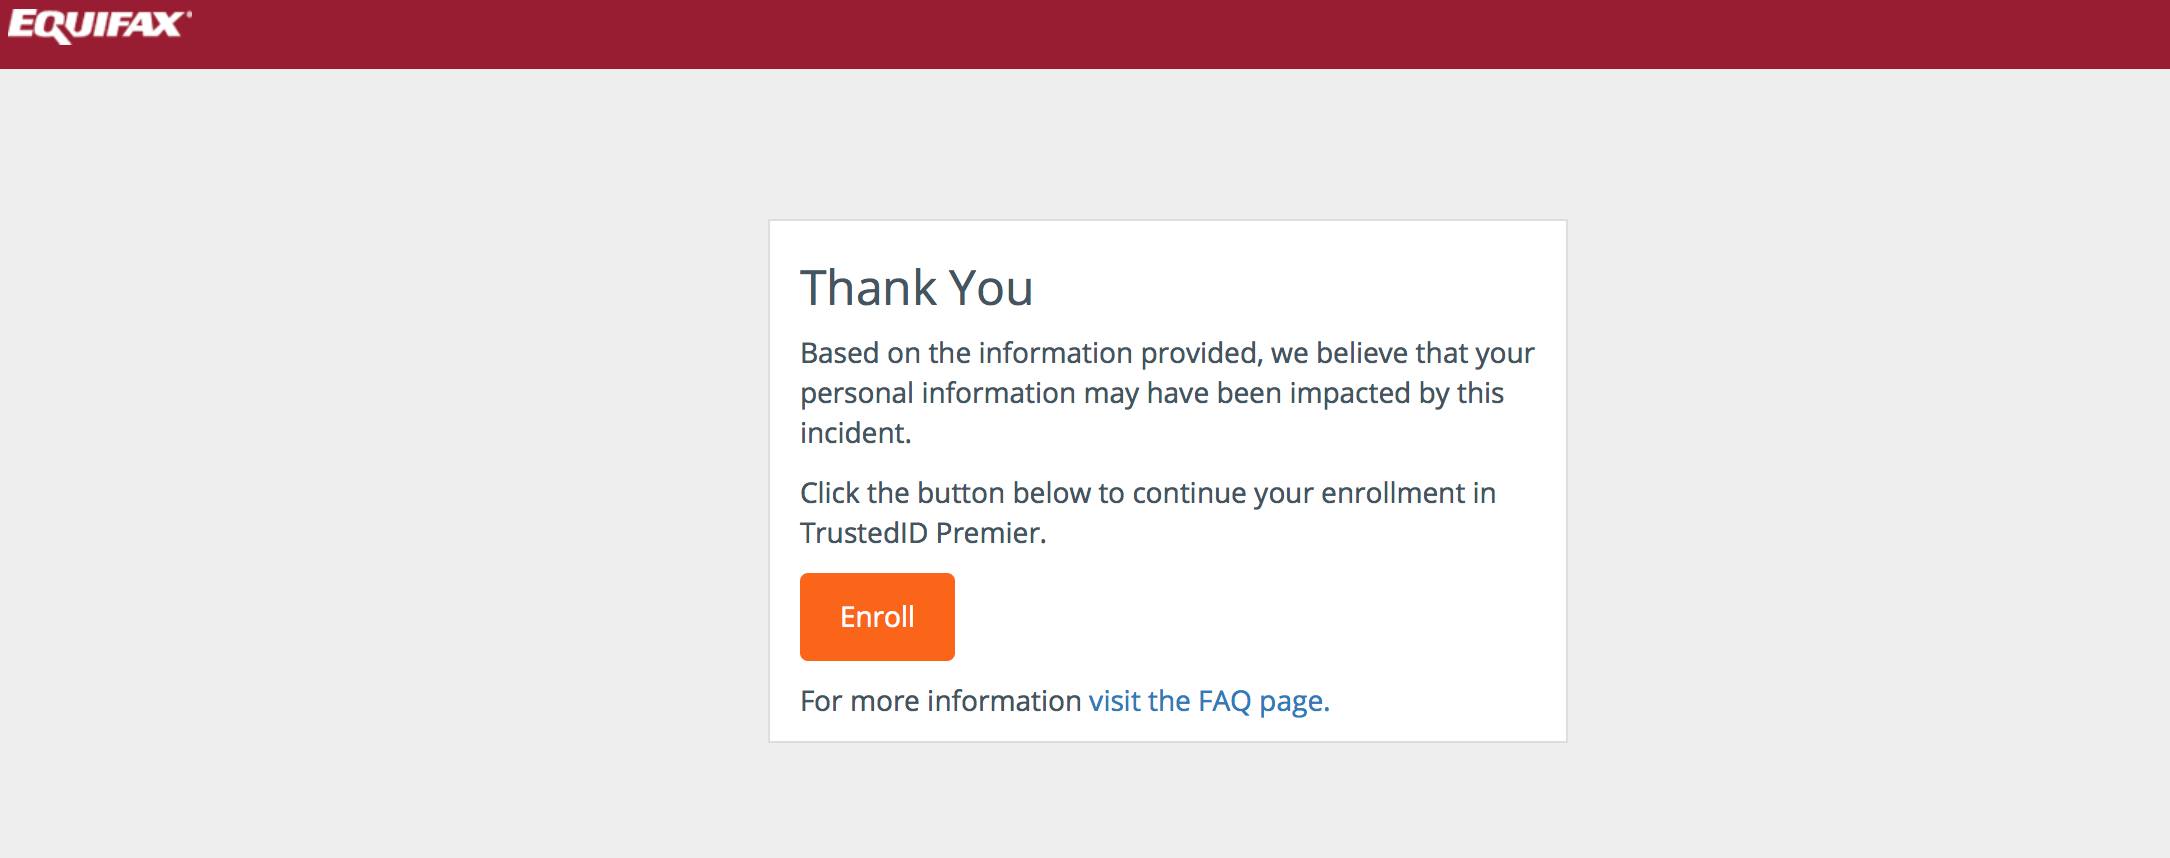
Task: Click the 'Thank You' heading
Action: 916,288
